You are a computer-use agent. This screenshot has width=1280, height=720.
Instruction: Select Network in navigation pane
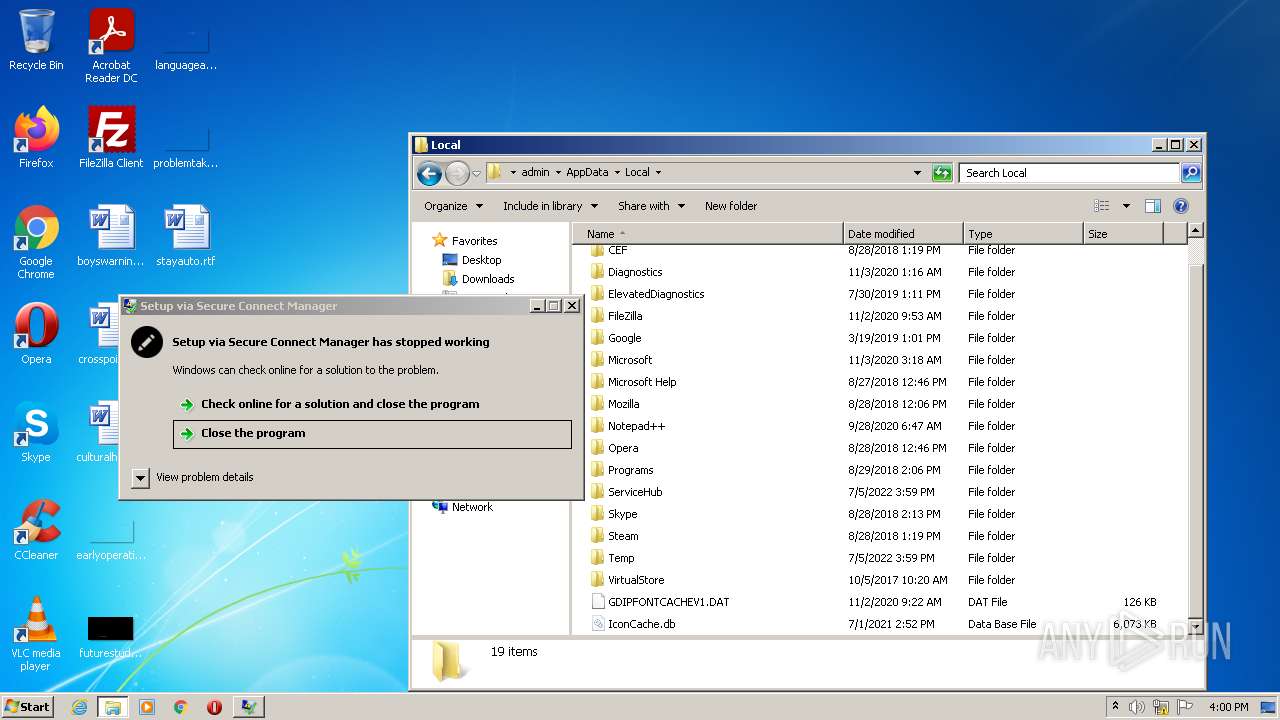click(x=472, y=507)
